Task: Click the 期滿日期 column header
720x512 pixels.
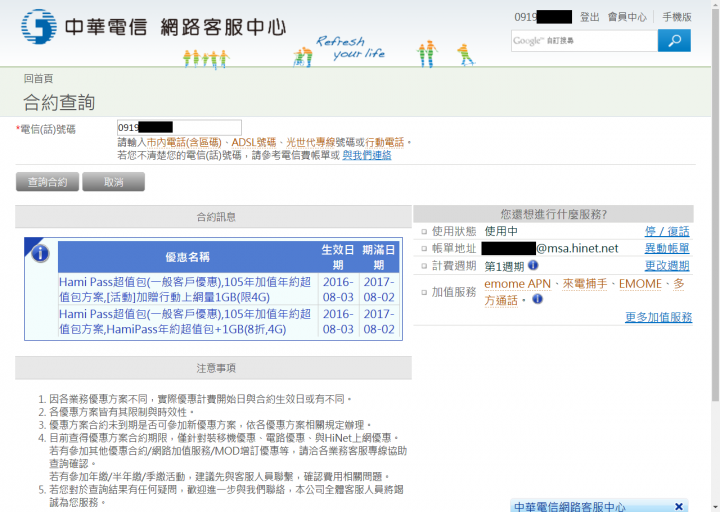Action: click(378, 257)
